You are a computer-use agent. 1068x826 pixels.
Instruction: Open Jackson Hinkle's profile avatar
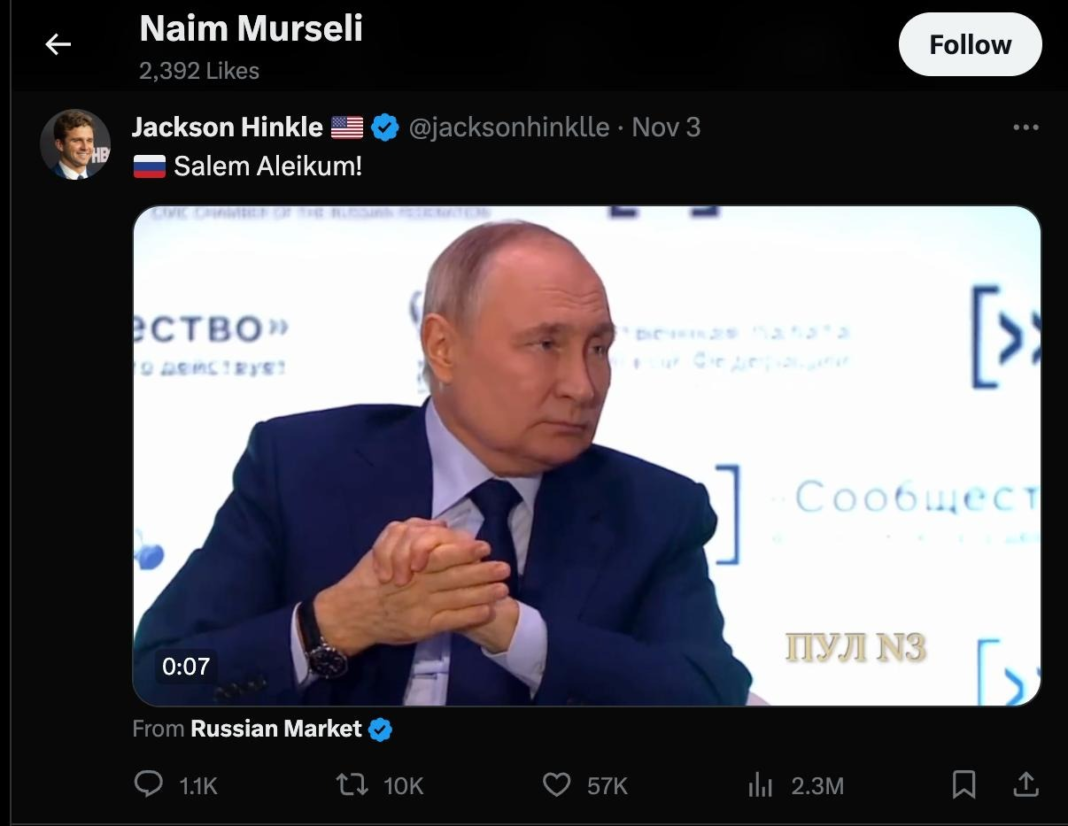[75, 144]
